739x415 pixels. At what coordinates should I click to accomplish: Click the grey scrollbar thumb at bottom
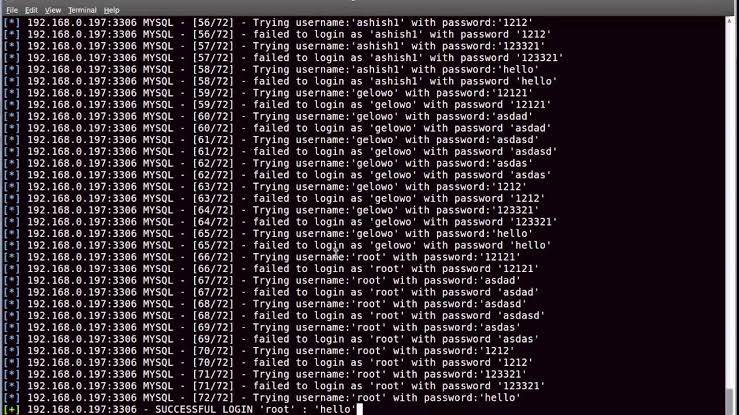point(729,402)
